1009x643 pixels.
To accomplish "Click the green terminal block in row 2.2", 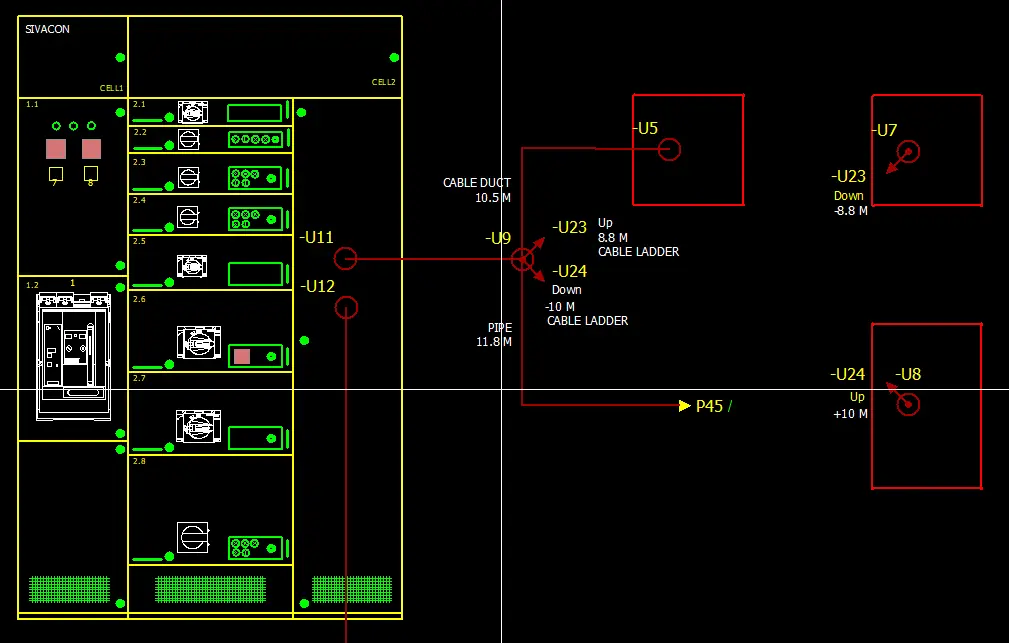I will 255,139.
